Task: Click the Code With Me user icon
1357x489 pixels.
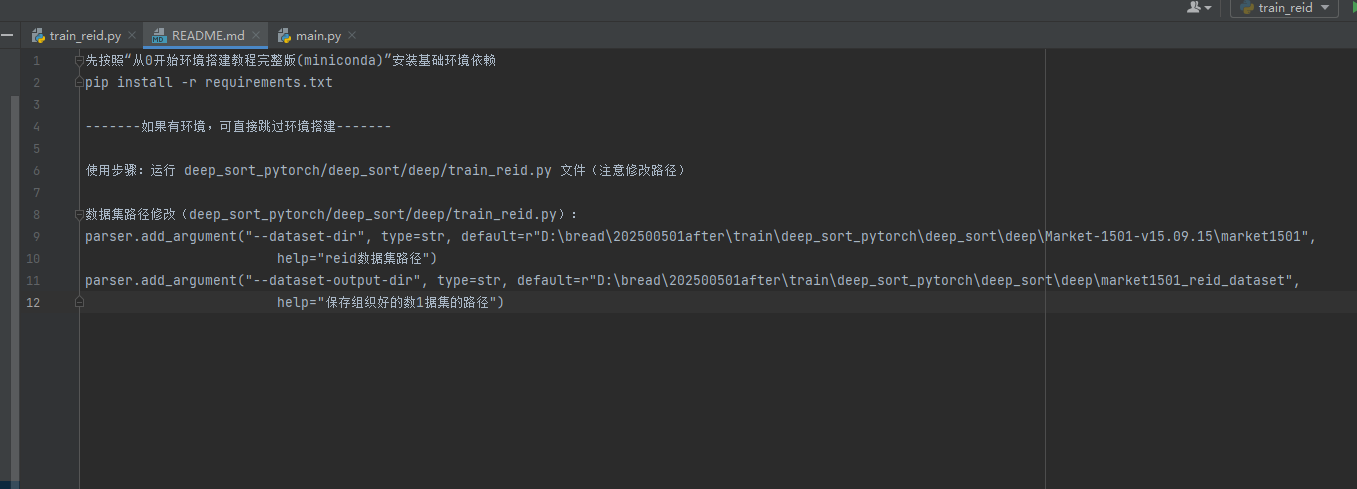Action: click(1194, 7)
